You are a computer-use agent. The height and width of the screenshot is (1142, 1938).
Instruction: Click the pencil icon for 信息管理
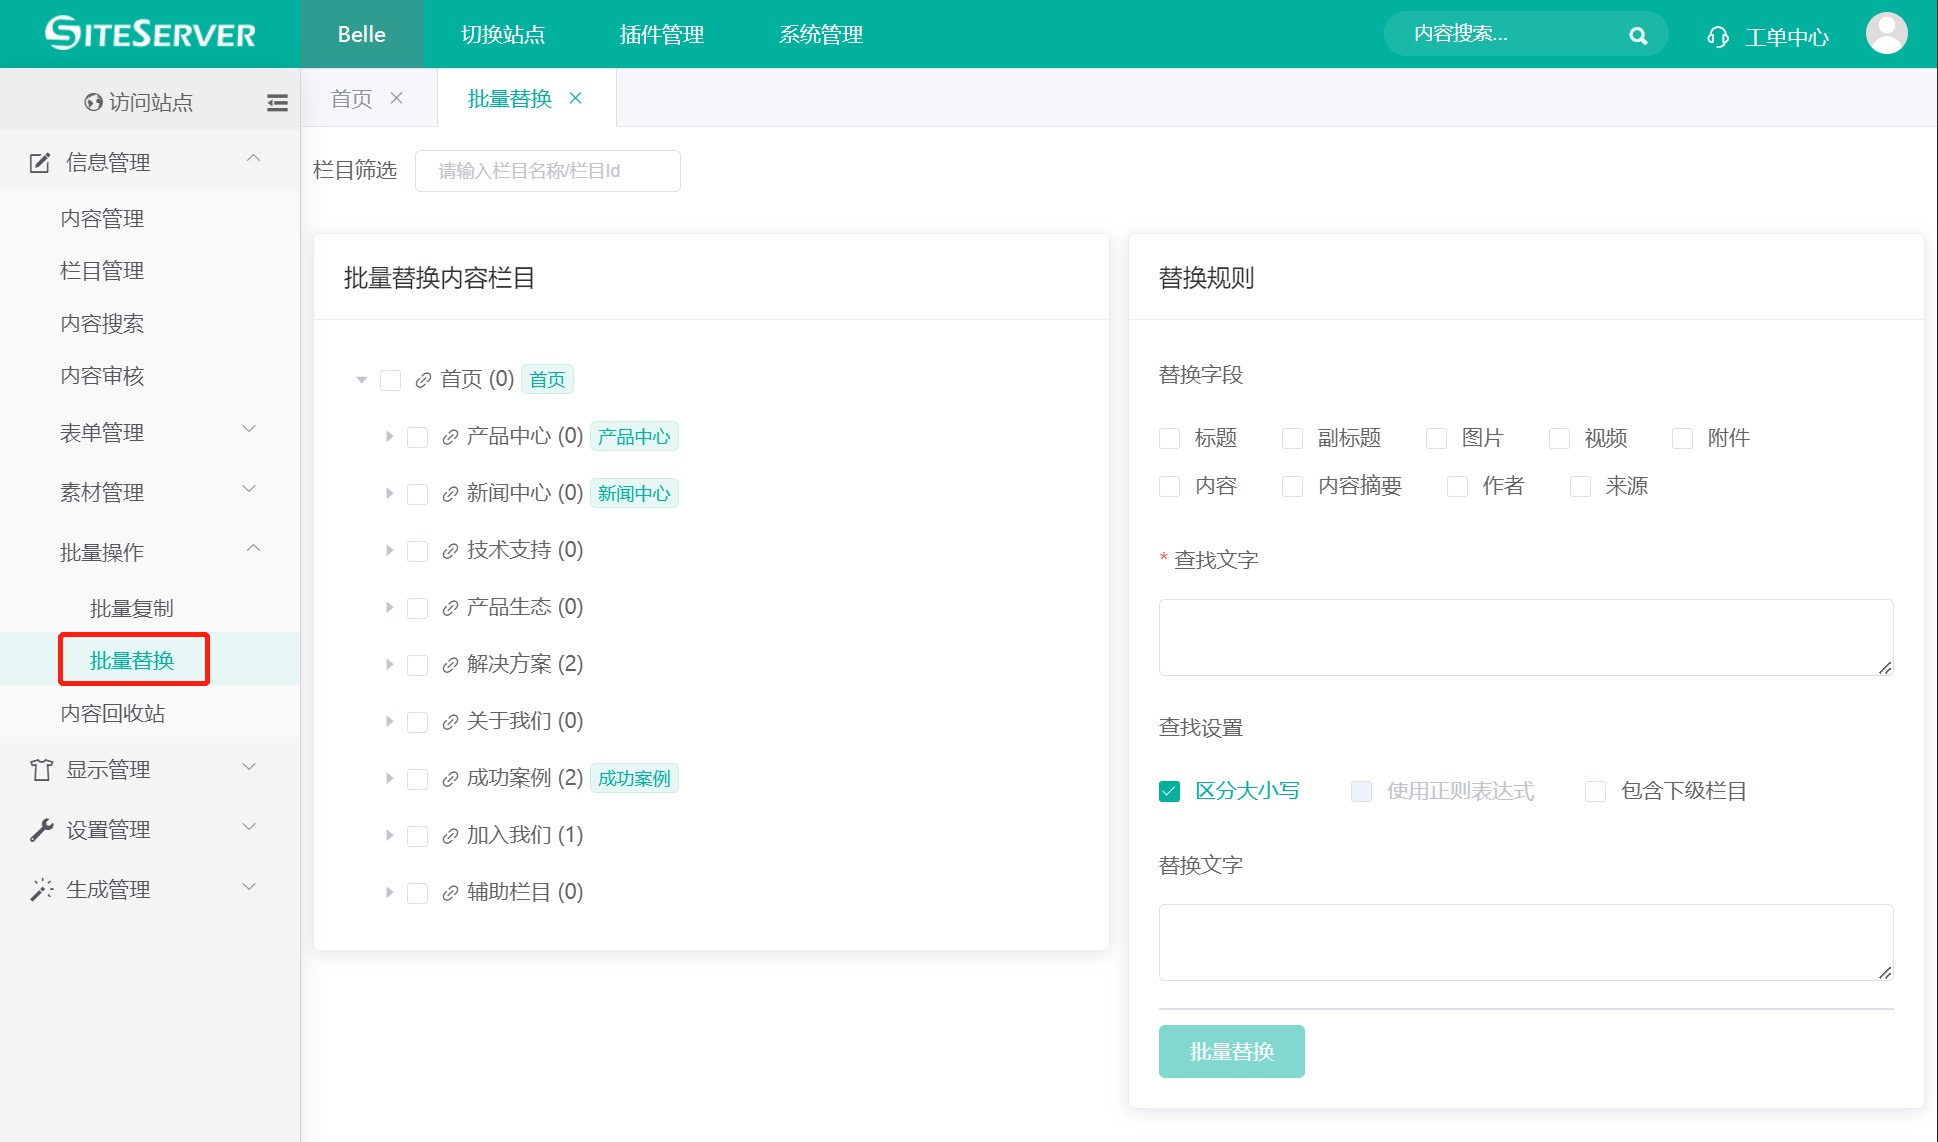point(39,161)
